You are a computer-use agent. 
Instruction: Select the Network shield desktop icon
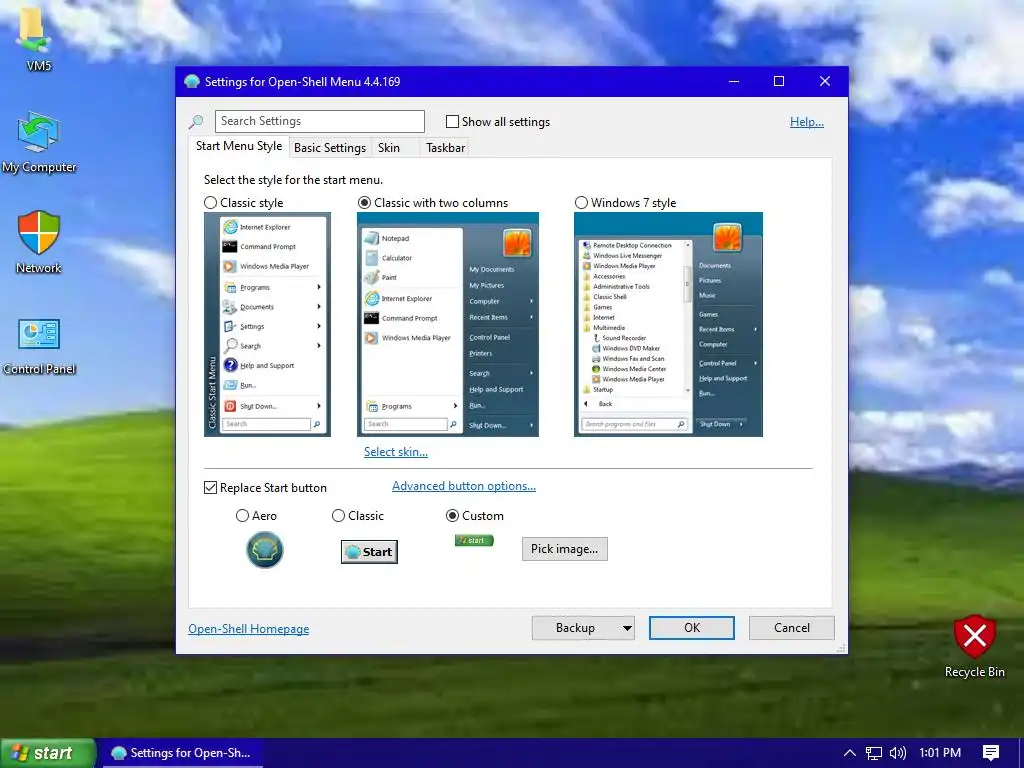click(x=39, y=232)
